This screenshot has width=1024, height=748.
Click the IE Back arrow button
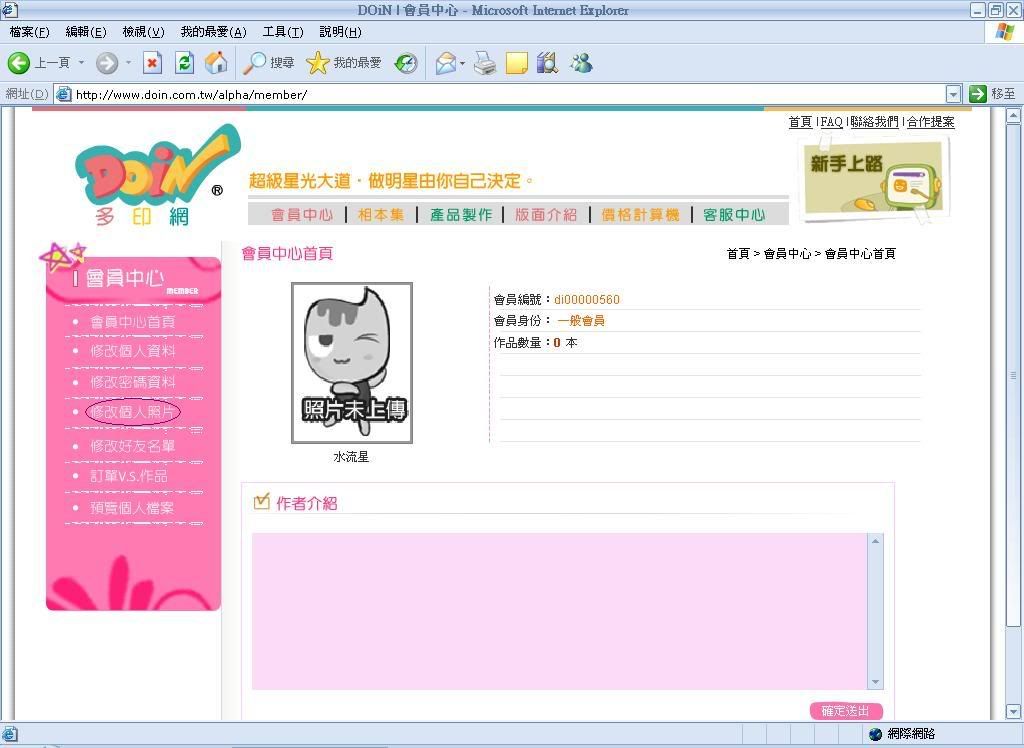coord(19,63)
